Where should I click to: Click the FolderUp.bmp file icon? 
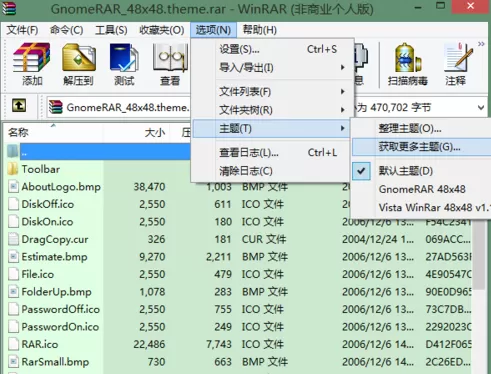13,292
